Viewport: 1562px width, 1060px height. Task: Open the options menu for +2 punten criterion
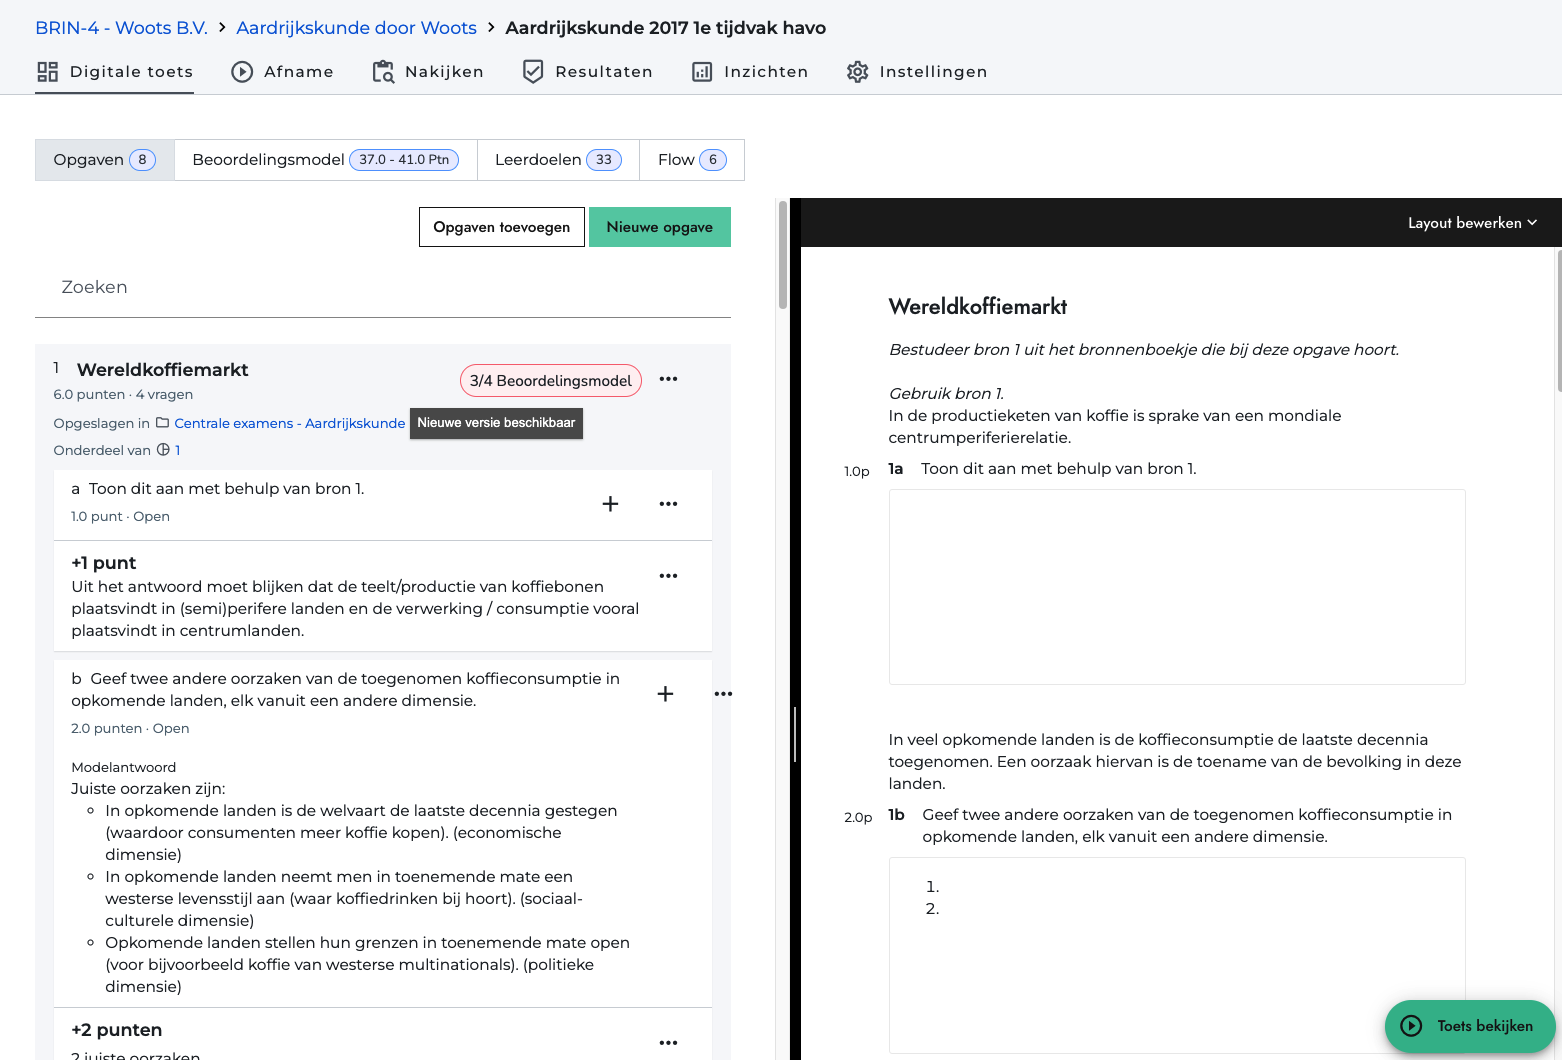(668, 1043)
